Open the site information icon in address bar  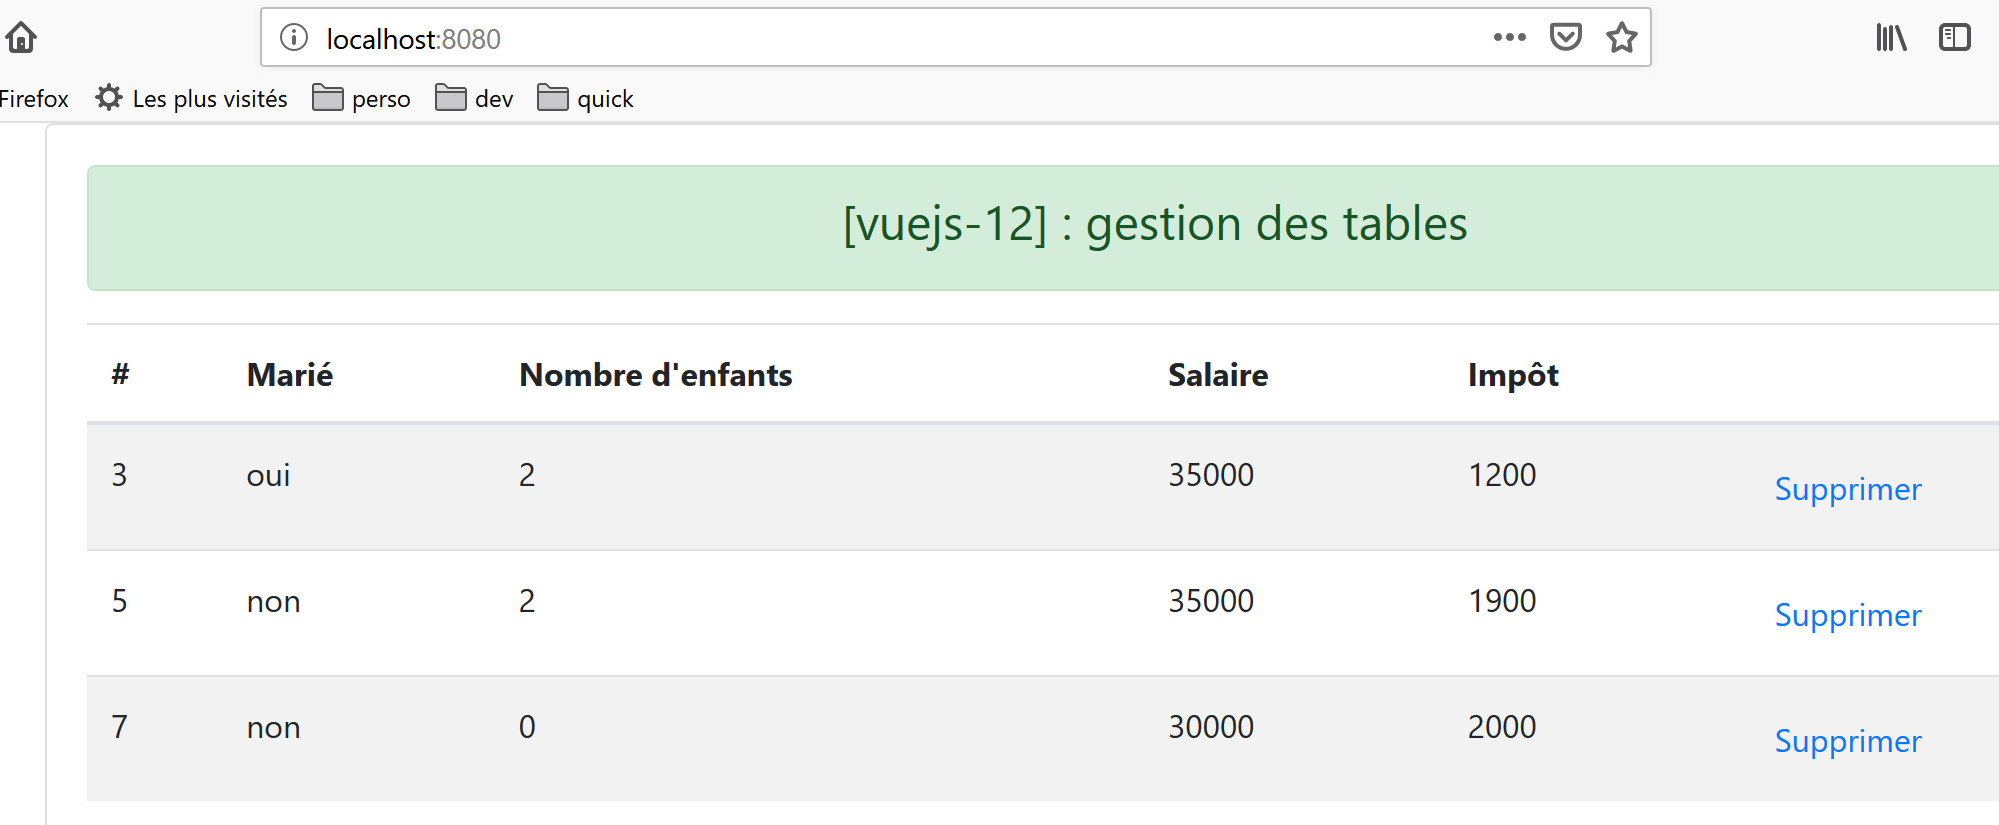[293, 38]
